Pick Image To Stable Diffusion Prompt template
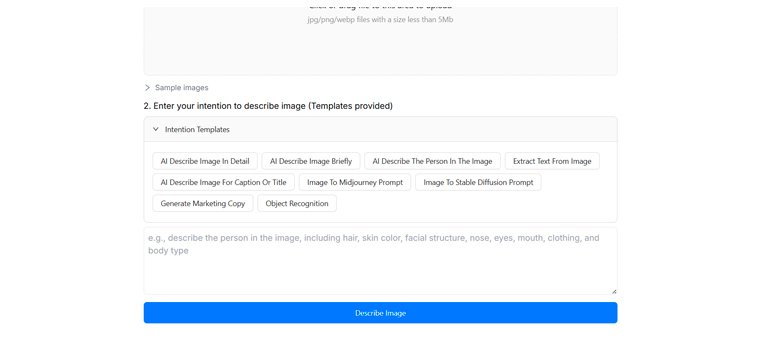The height and width of the screenshot is (360, 760). pos(478,182)
